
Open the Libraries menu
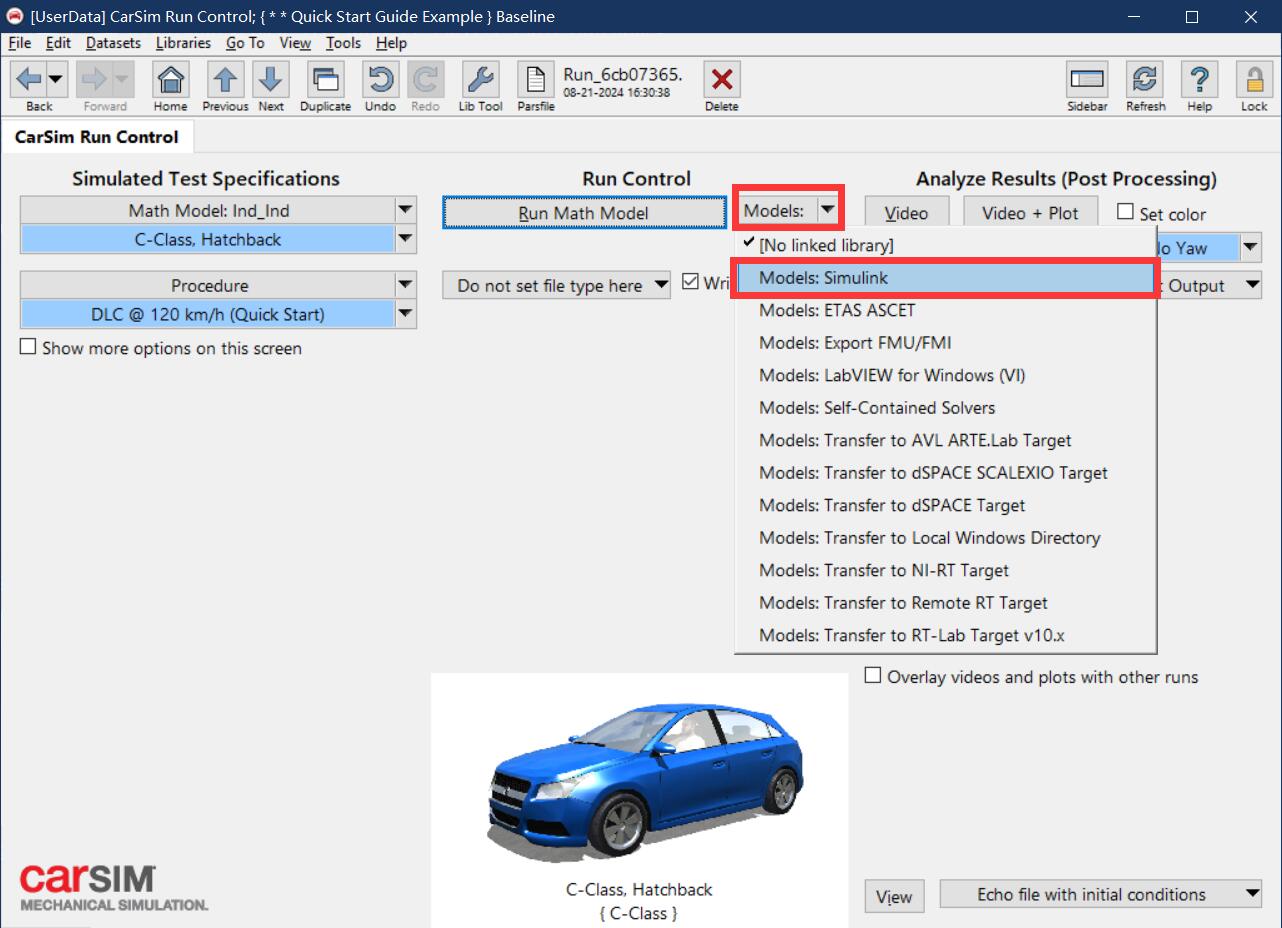[x=183, y=43]
